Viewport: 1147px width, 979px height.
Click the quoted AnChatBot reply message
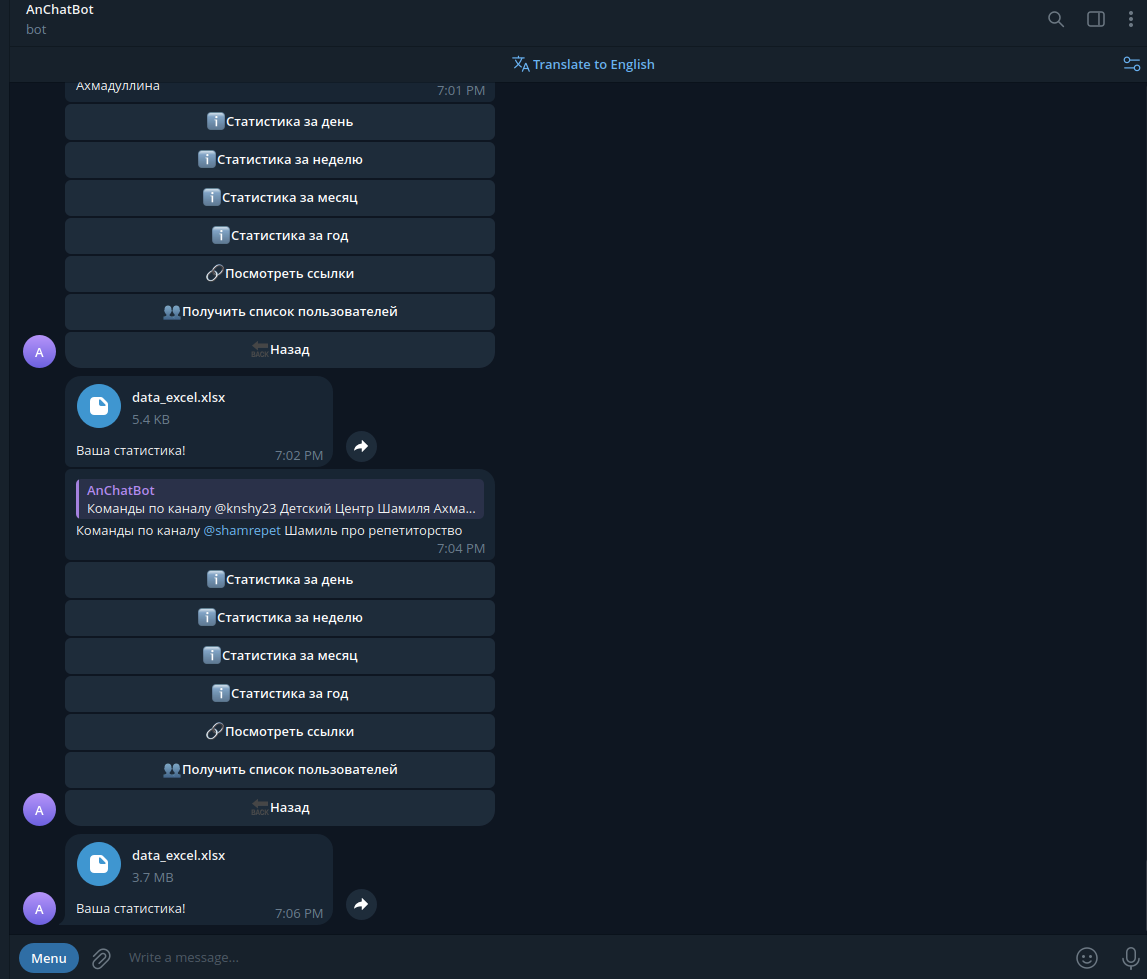(x=280, y=497)
